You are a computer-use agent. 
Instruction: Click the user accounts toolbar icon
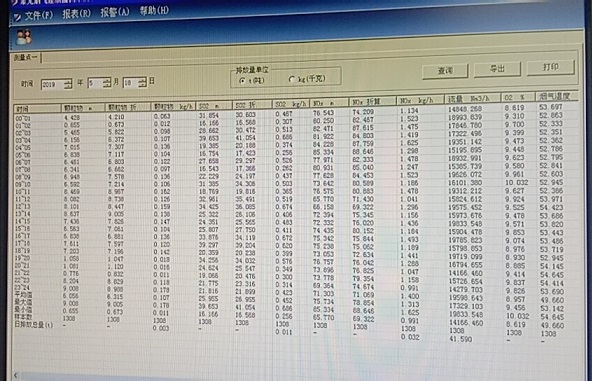point(24,37)
